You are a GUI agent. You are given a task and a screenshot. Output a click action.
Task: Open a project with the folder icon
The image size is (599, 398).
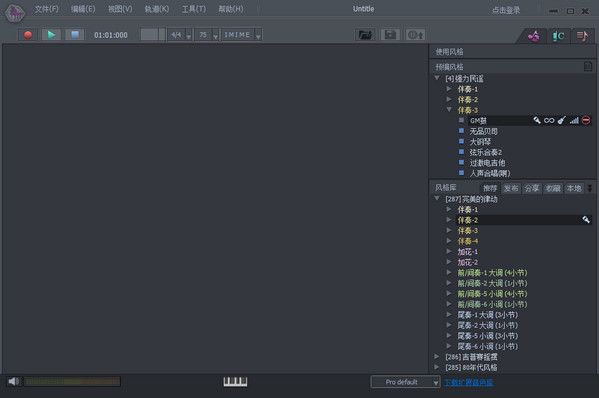[365, 35]
